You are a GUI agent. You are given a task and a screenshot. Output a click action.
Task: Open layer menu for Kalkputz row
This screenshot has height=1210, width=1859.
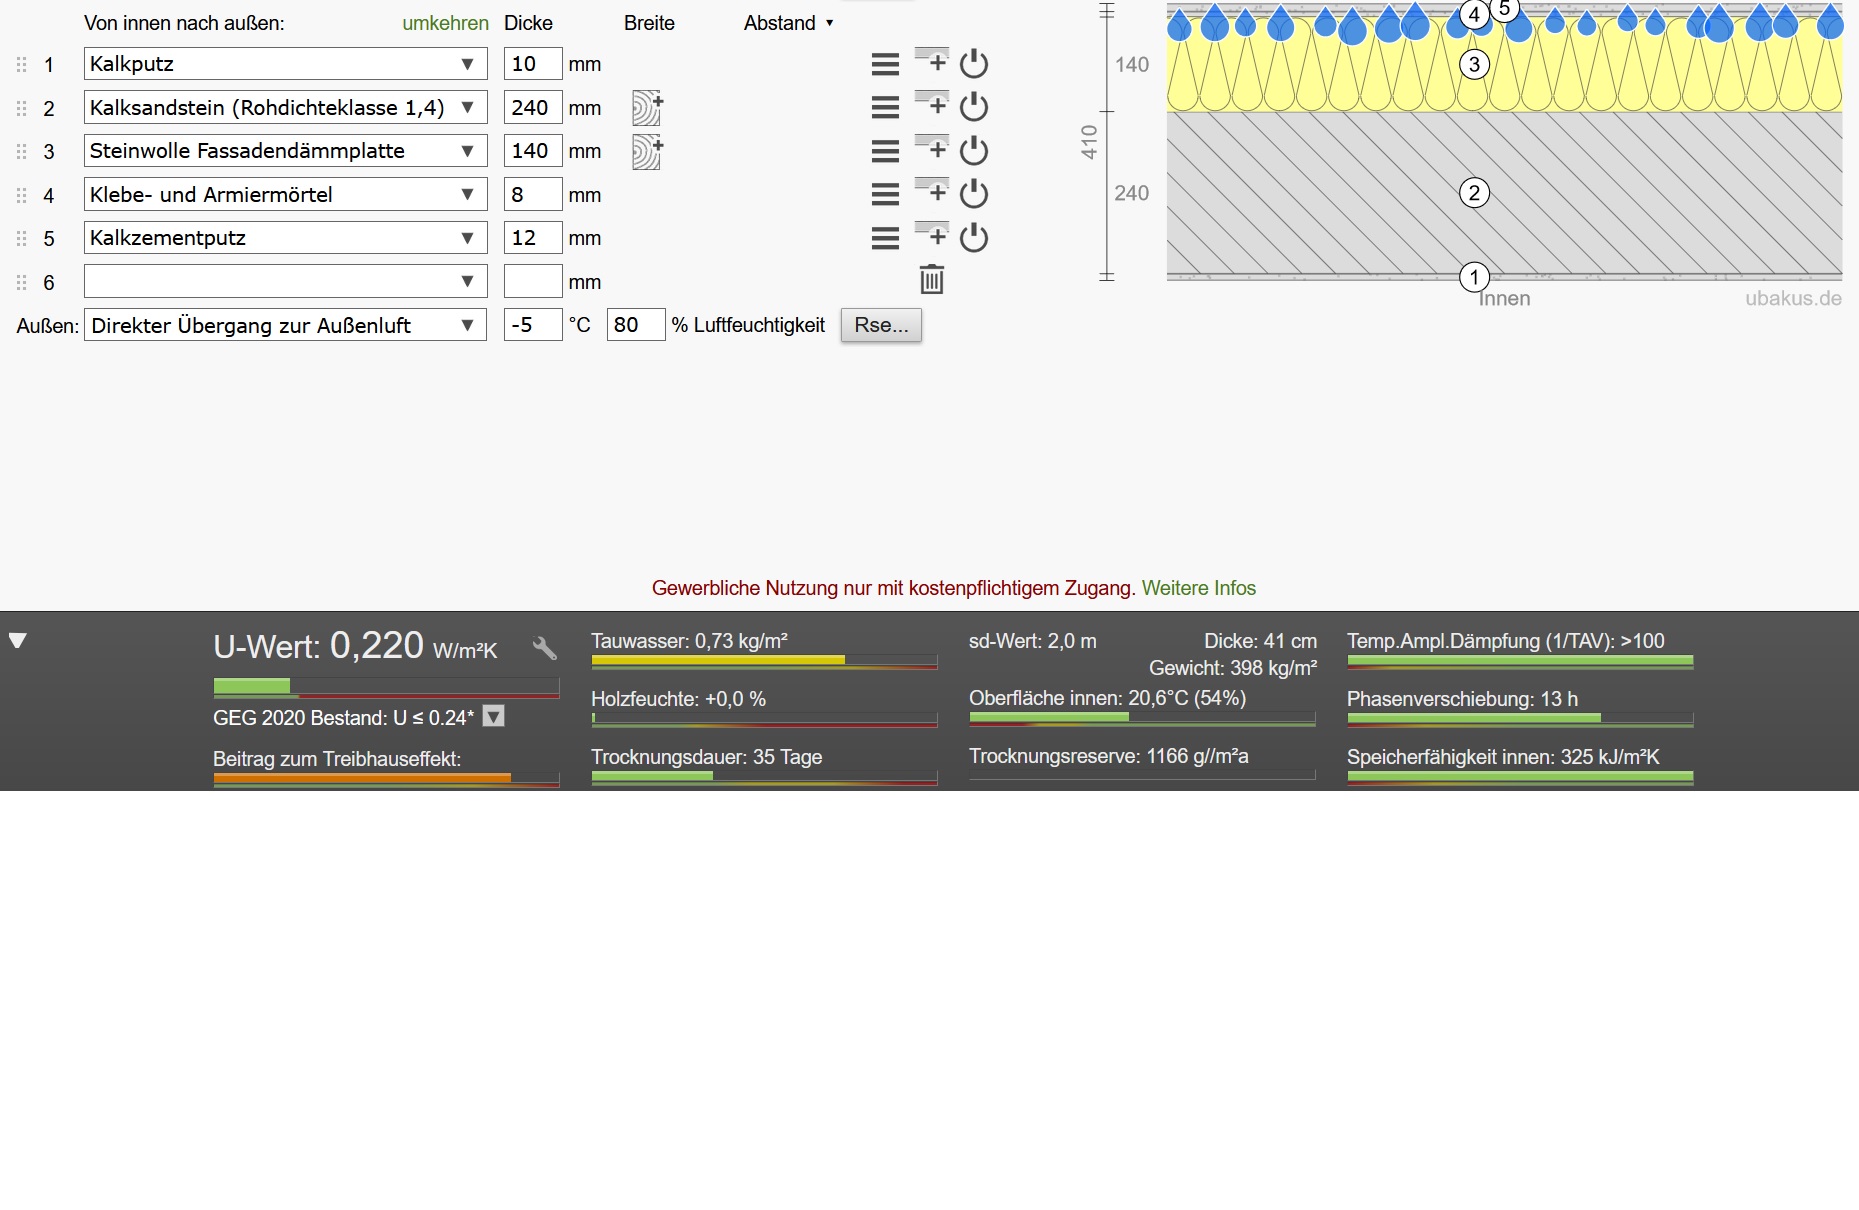[885, 64]
